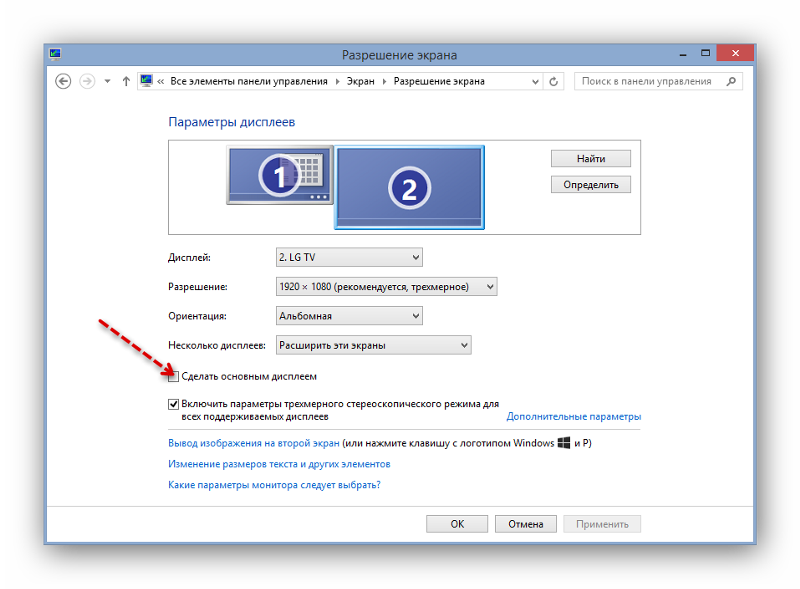Click the search magnifier icon

(731, 81)
